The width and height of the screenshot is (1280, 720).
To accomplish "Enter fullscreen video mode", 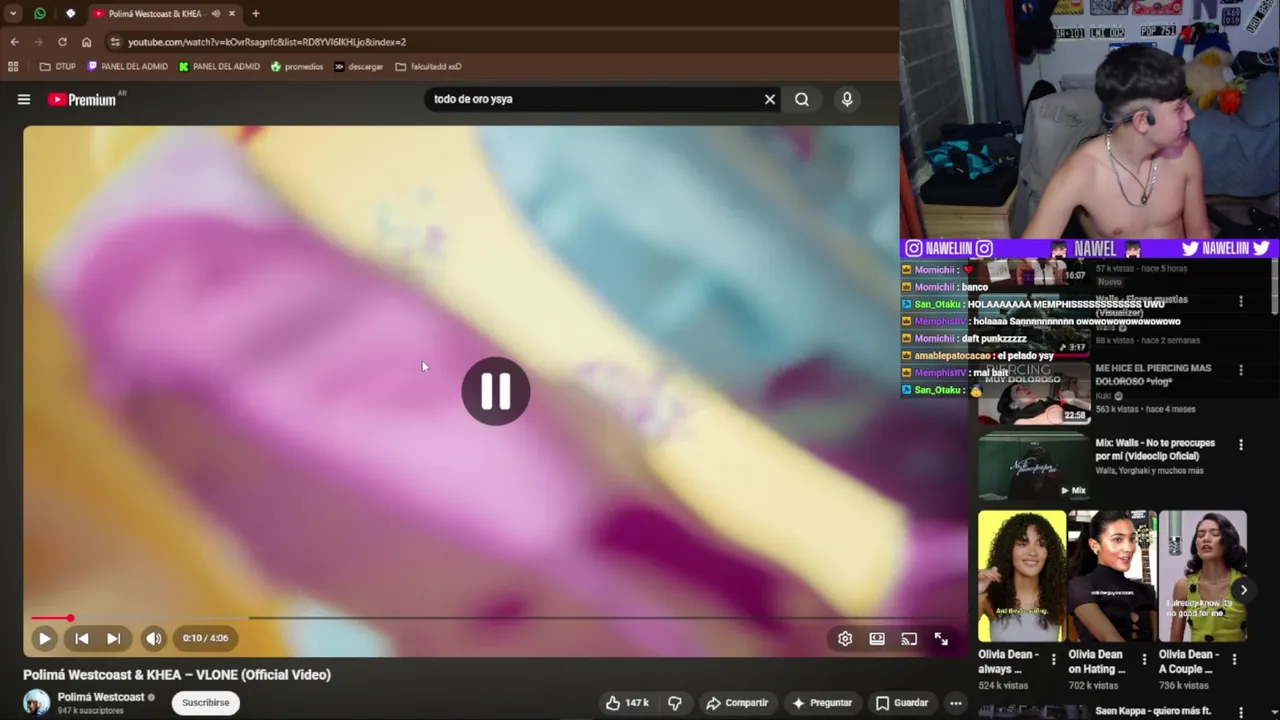I will tap(941, 638).
